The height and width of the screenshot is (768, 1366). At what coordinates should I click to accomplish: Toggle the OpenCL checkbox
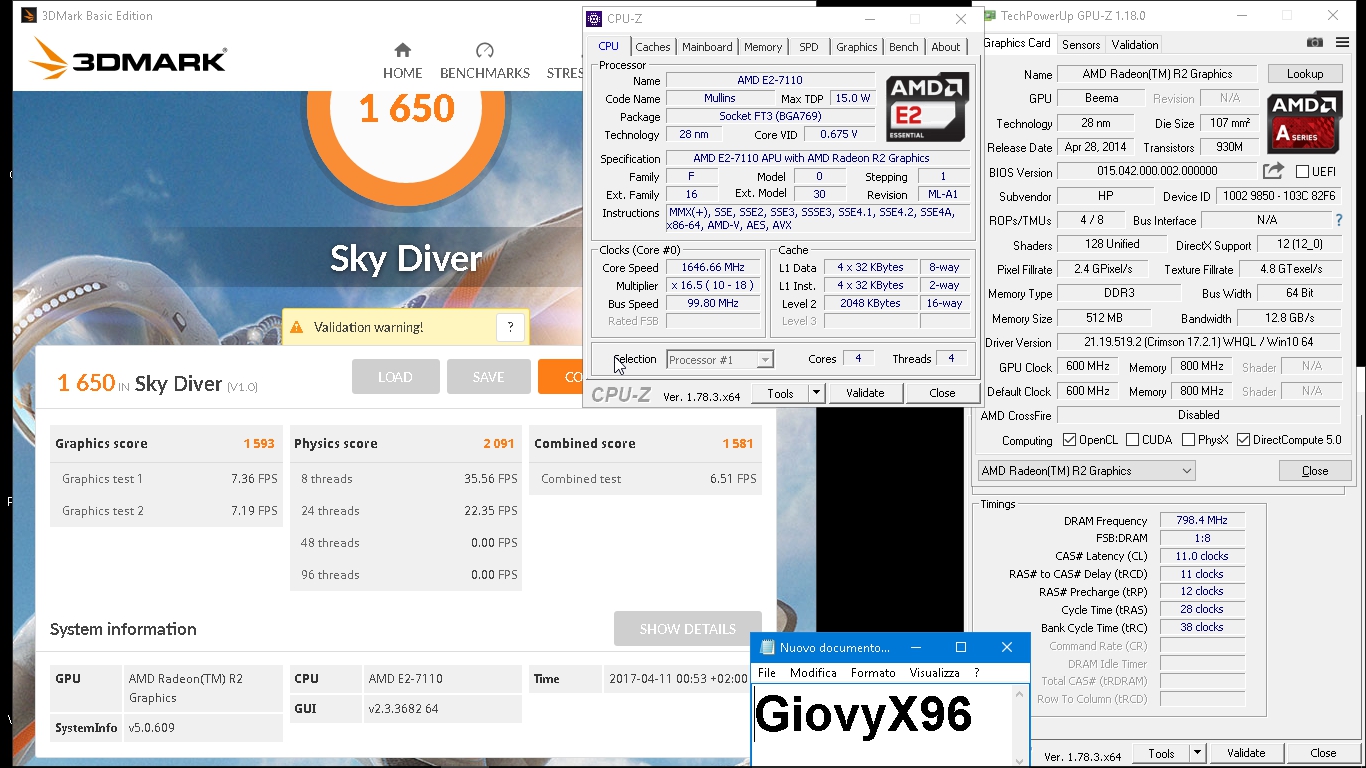pyautogui.click(x=1070, y=440)
